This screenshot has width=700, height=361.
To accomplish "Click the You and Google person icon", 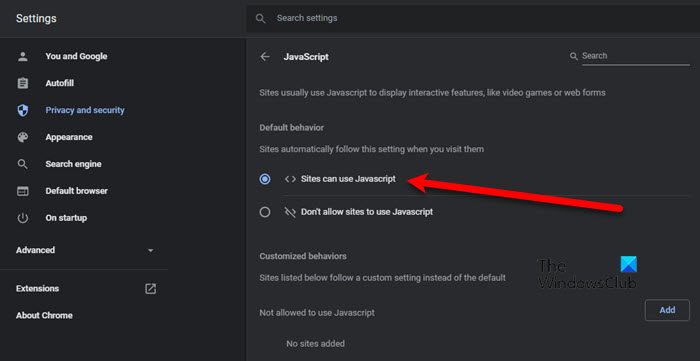I will pyautogui.click(x=22, y=57).
